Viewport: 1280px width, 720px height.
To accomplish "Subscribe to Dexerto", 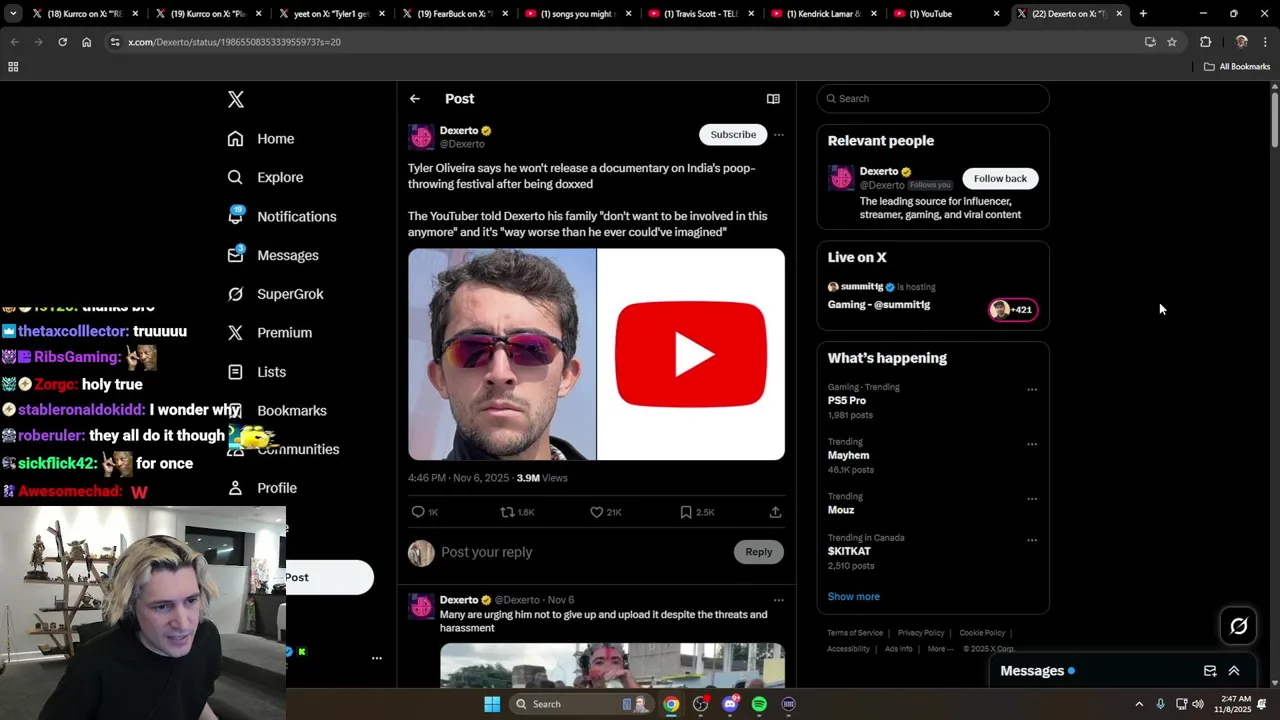I will [x=733, y=135].
